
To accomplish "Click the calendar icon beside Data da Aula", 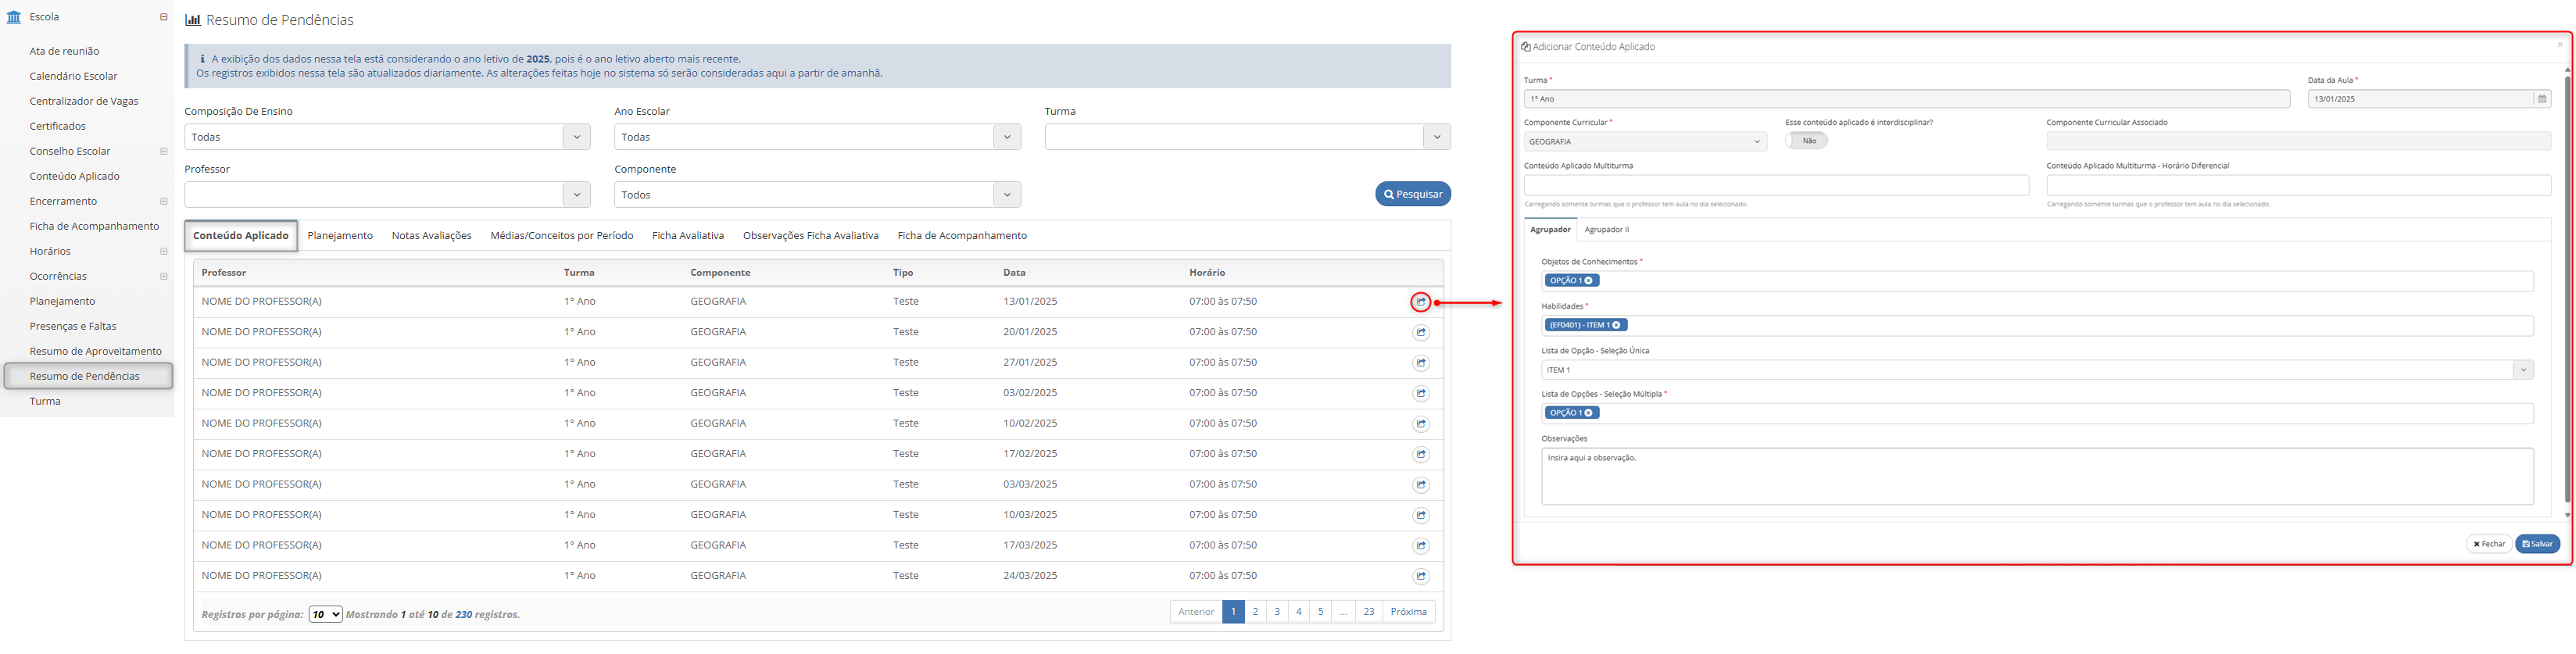I will tap(2541, 99).
